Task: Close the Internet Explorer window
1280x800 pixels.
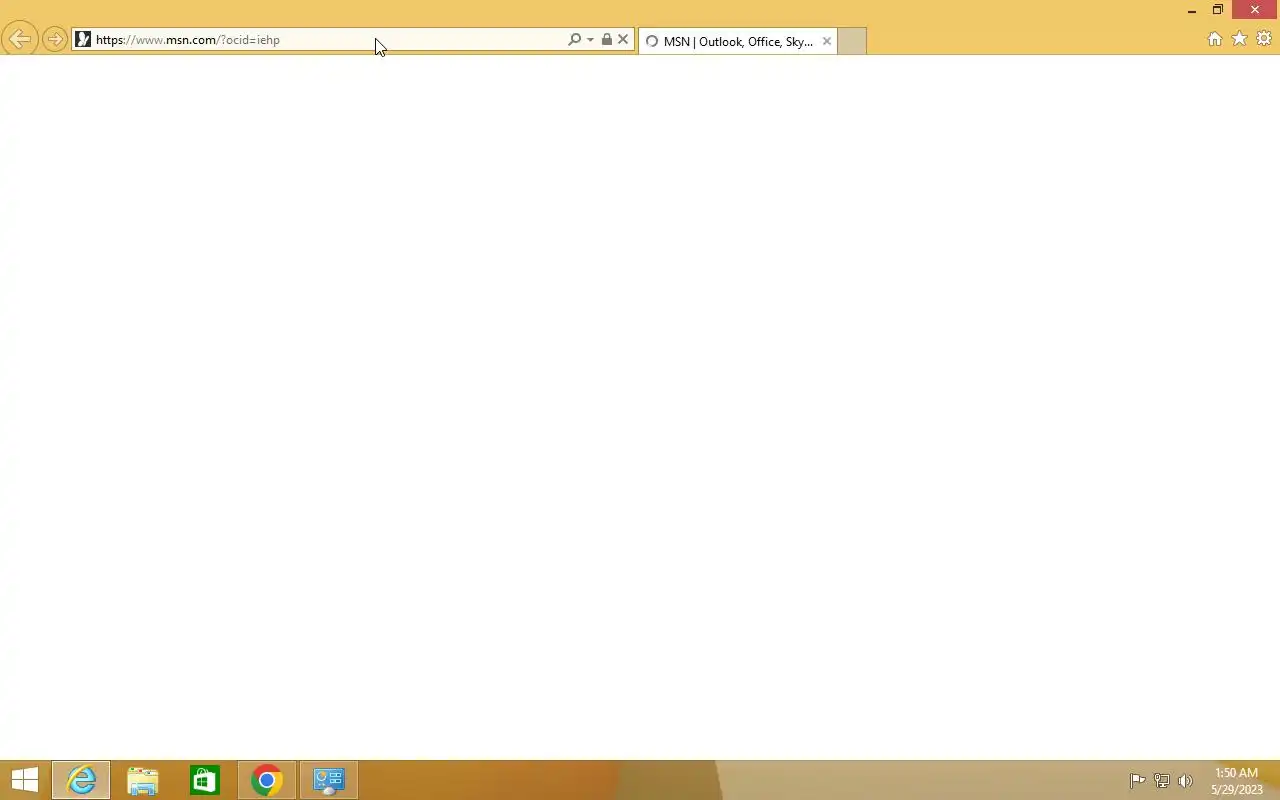Action: tap(1255, 10)
